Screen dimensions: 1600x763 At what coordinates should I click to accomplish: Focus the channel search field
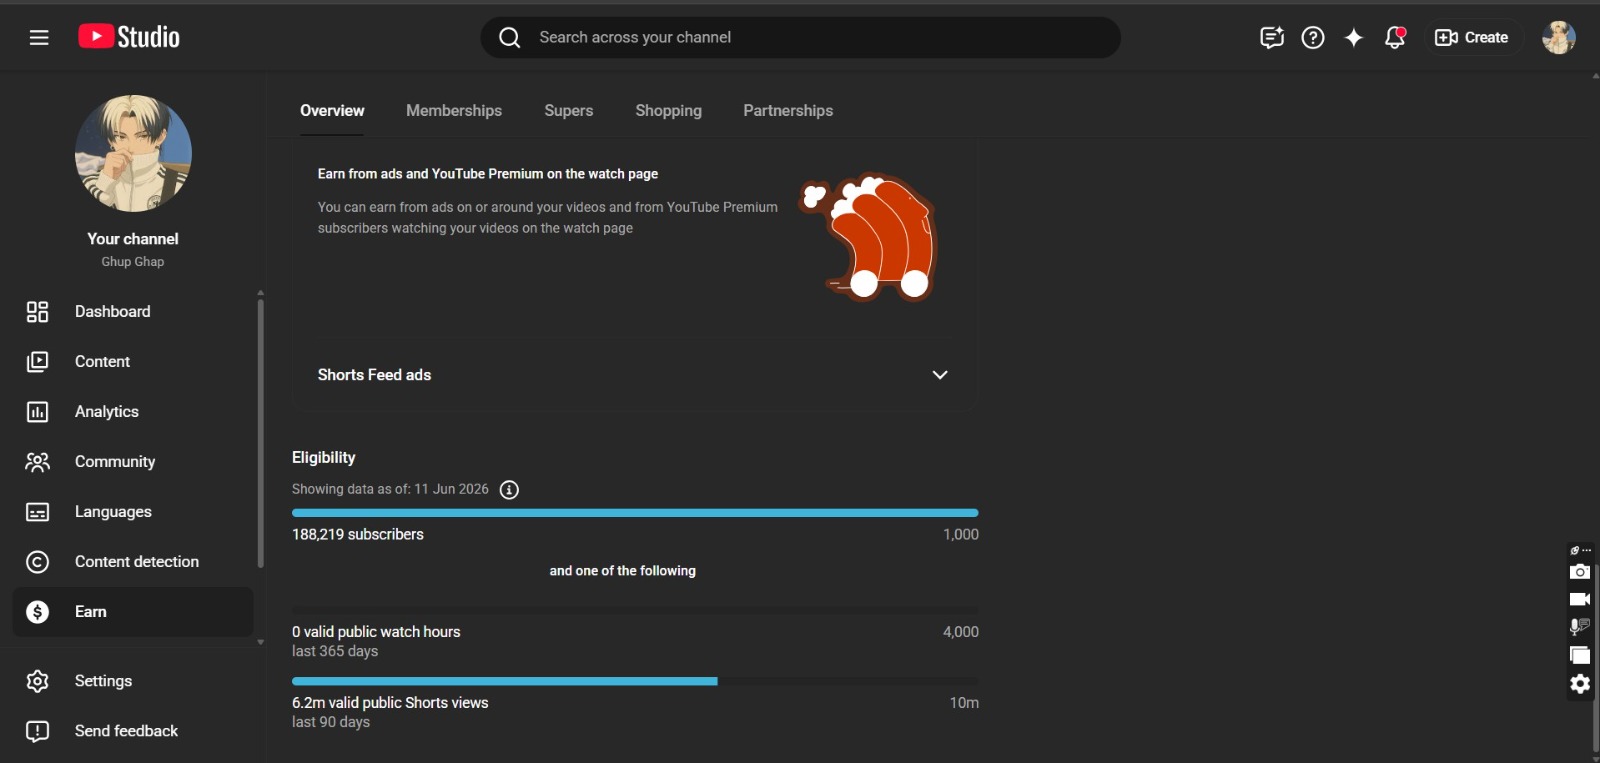801,38
